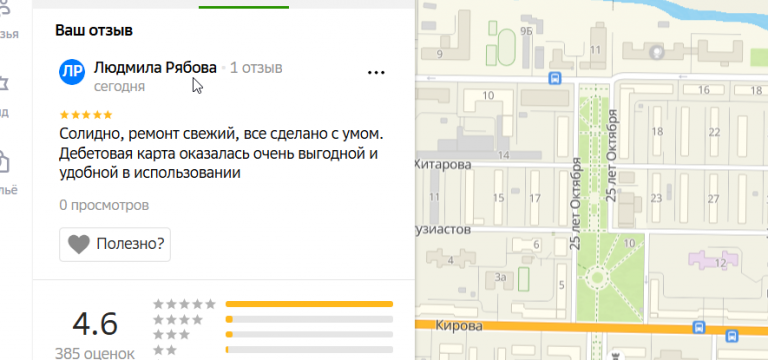Click the three-star row in rating breakdown
The image size is (768, 360).
pos(273,335)
